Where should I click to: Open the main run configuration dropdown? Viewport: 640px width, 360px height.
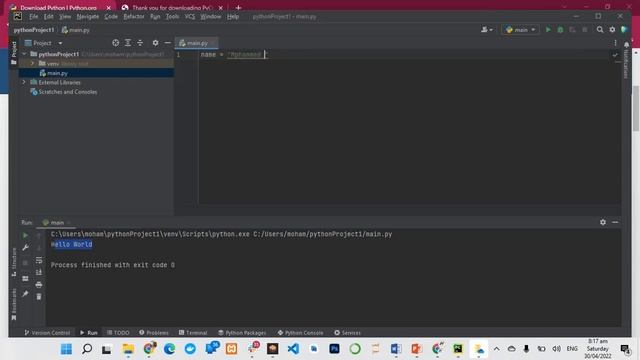coord(520,30)
